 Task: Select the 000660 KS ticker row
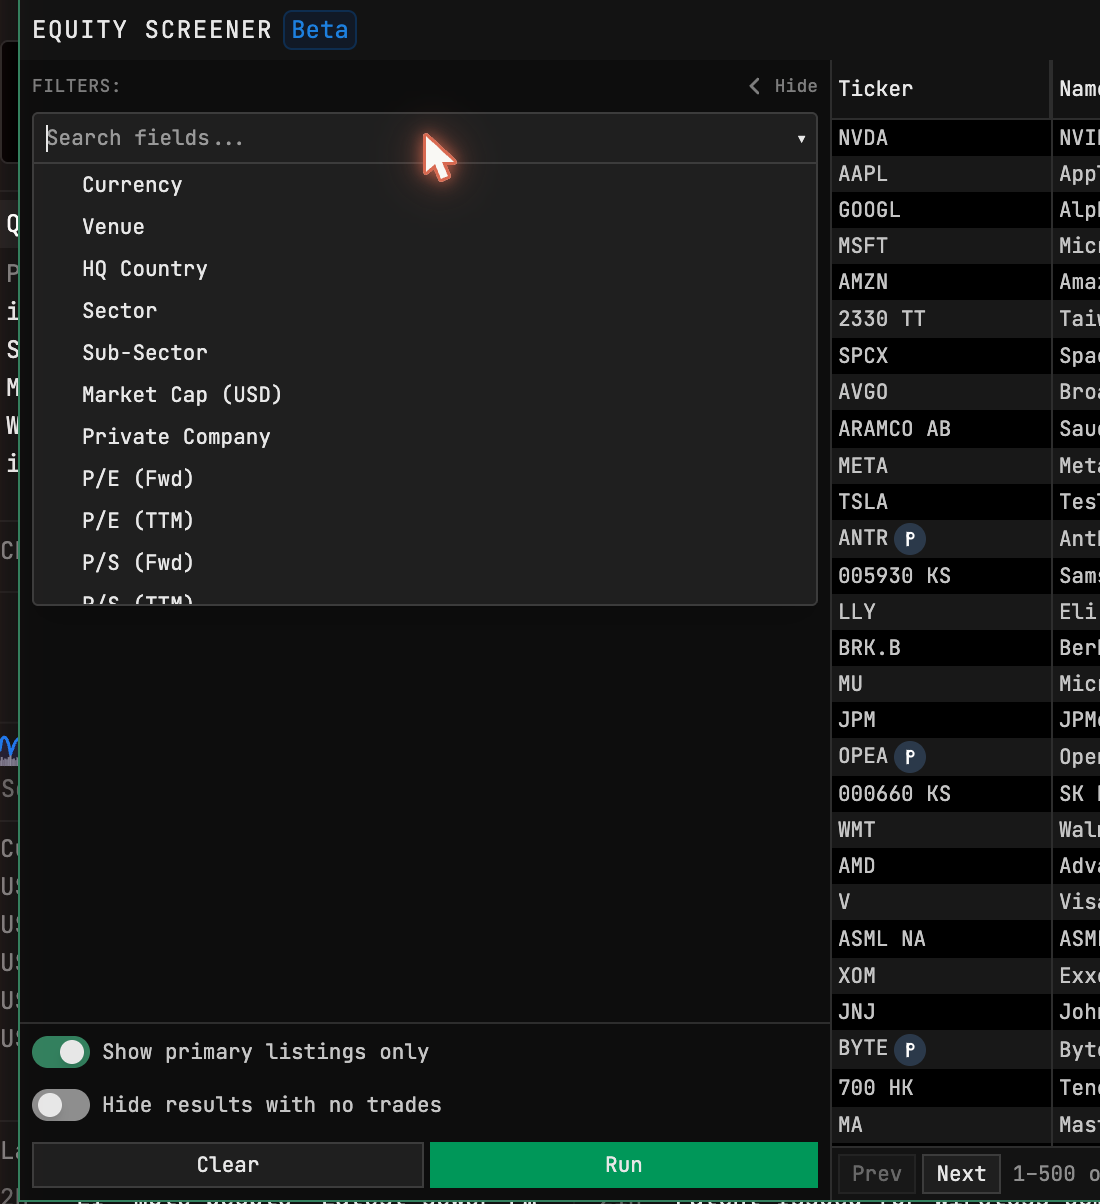[x=941, y=794]
